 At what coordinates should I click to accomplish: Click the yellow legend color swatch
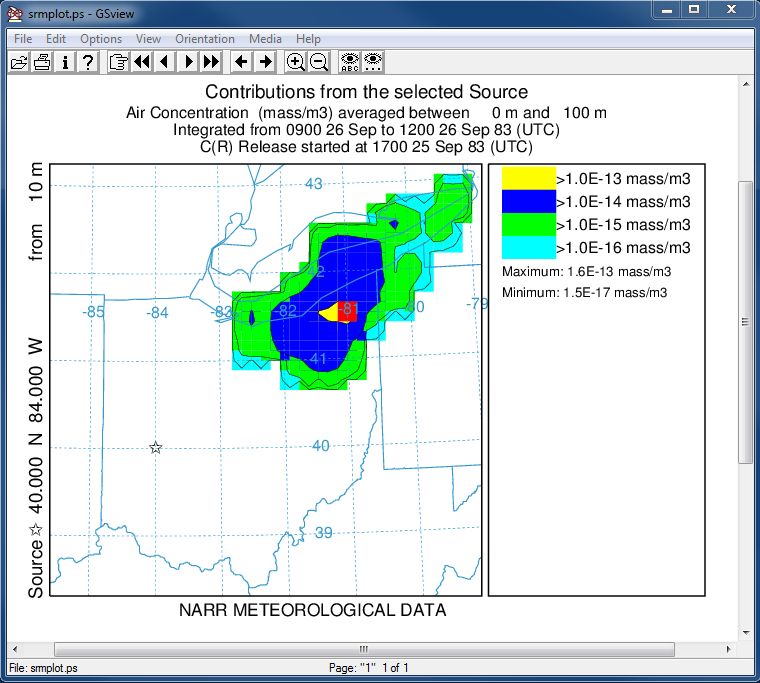(527, 178)
